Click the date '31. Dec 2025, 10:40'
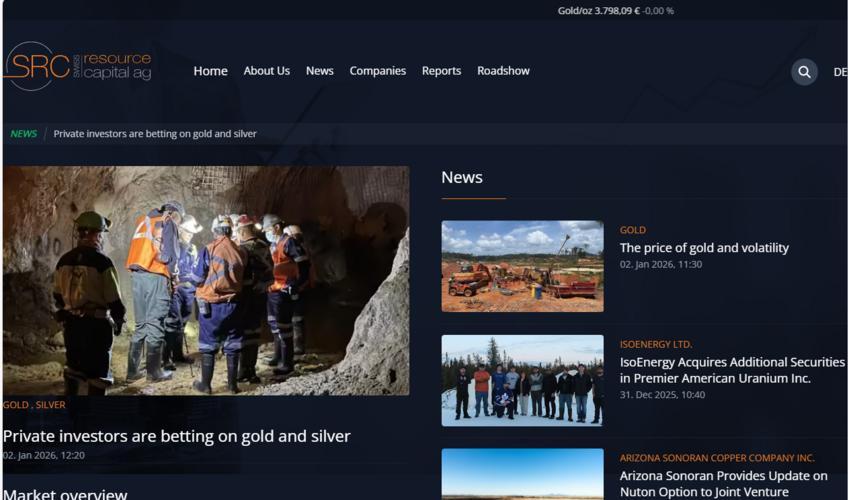 pyautogui.click(x=662, y=395)
